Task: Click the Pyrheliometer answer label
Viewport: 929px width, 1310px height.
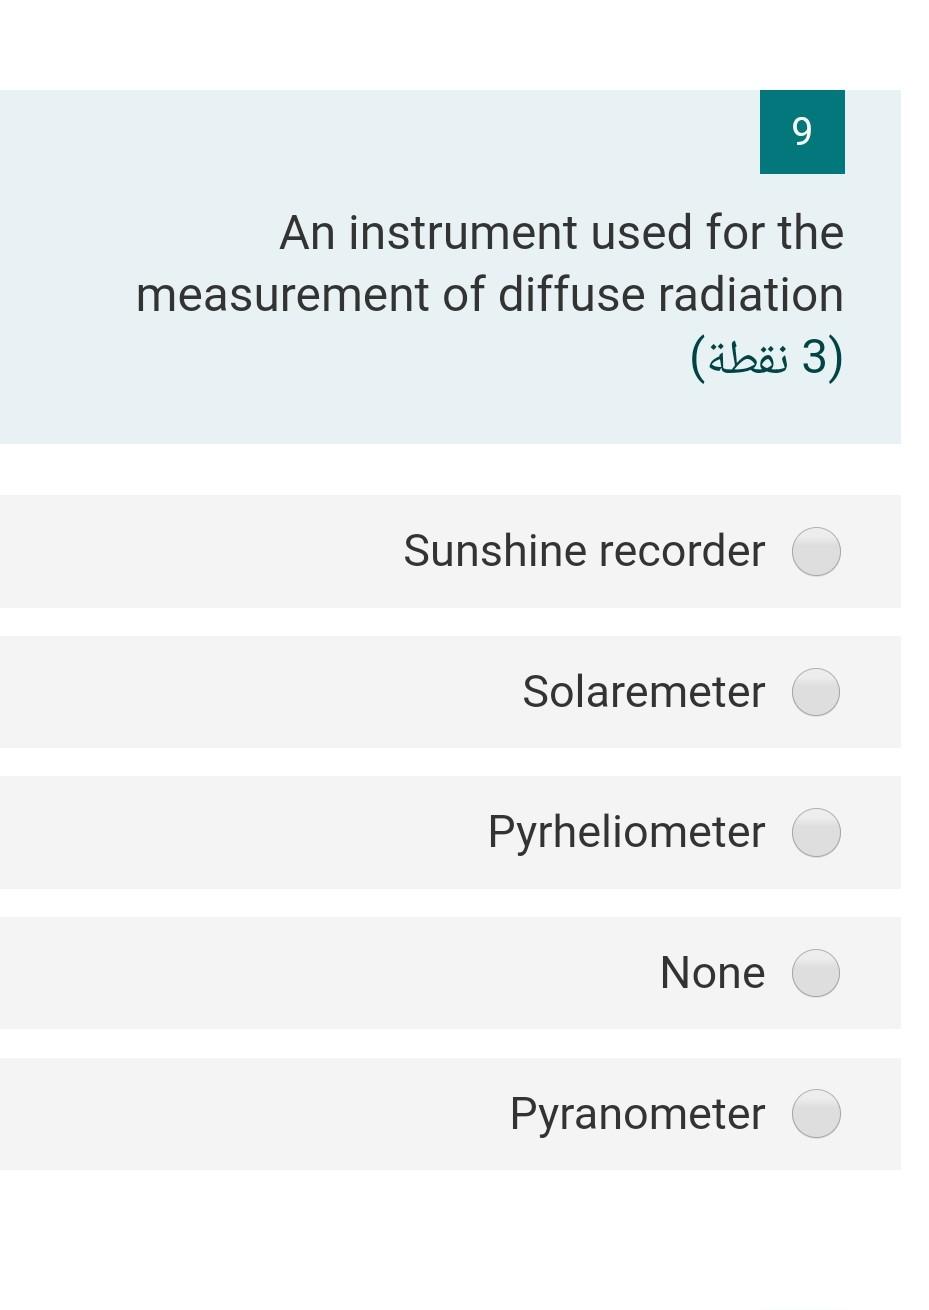Action: coord(626,831)
